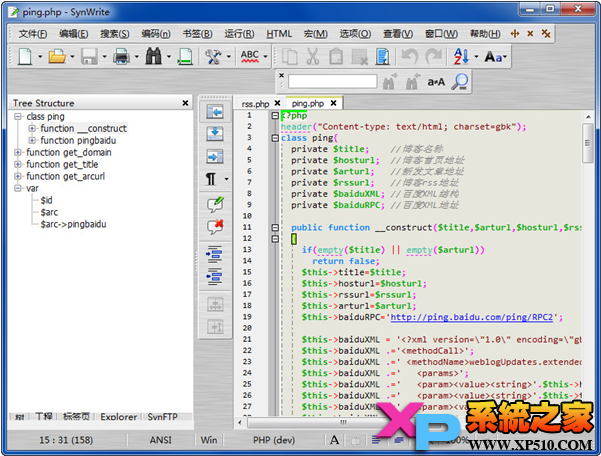Screen dimensions: 601x456
Task: Open the dropdown arrow next to the pilcrow icon
Action: [227, 179]
